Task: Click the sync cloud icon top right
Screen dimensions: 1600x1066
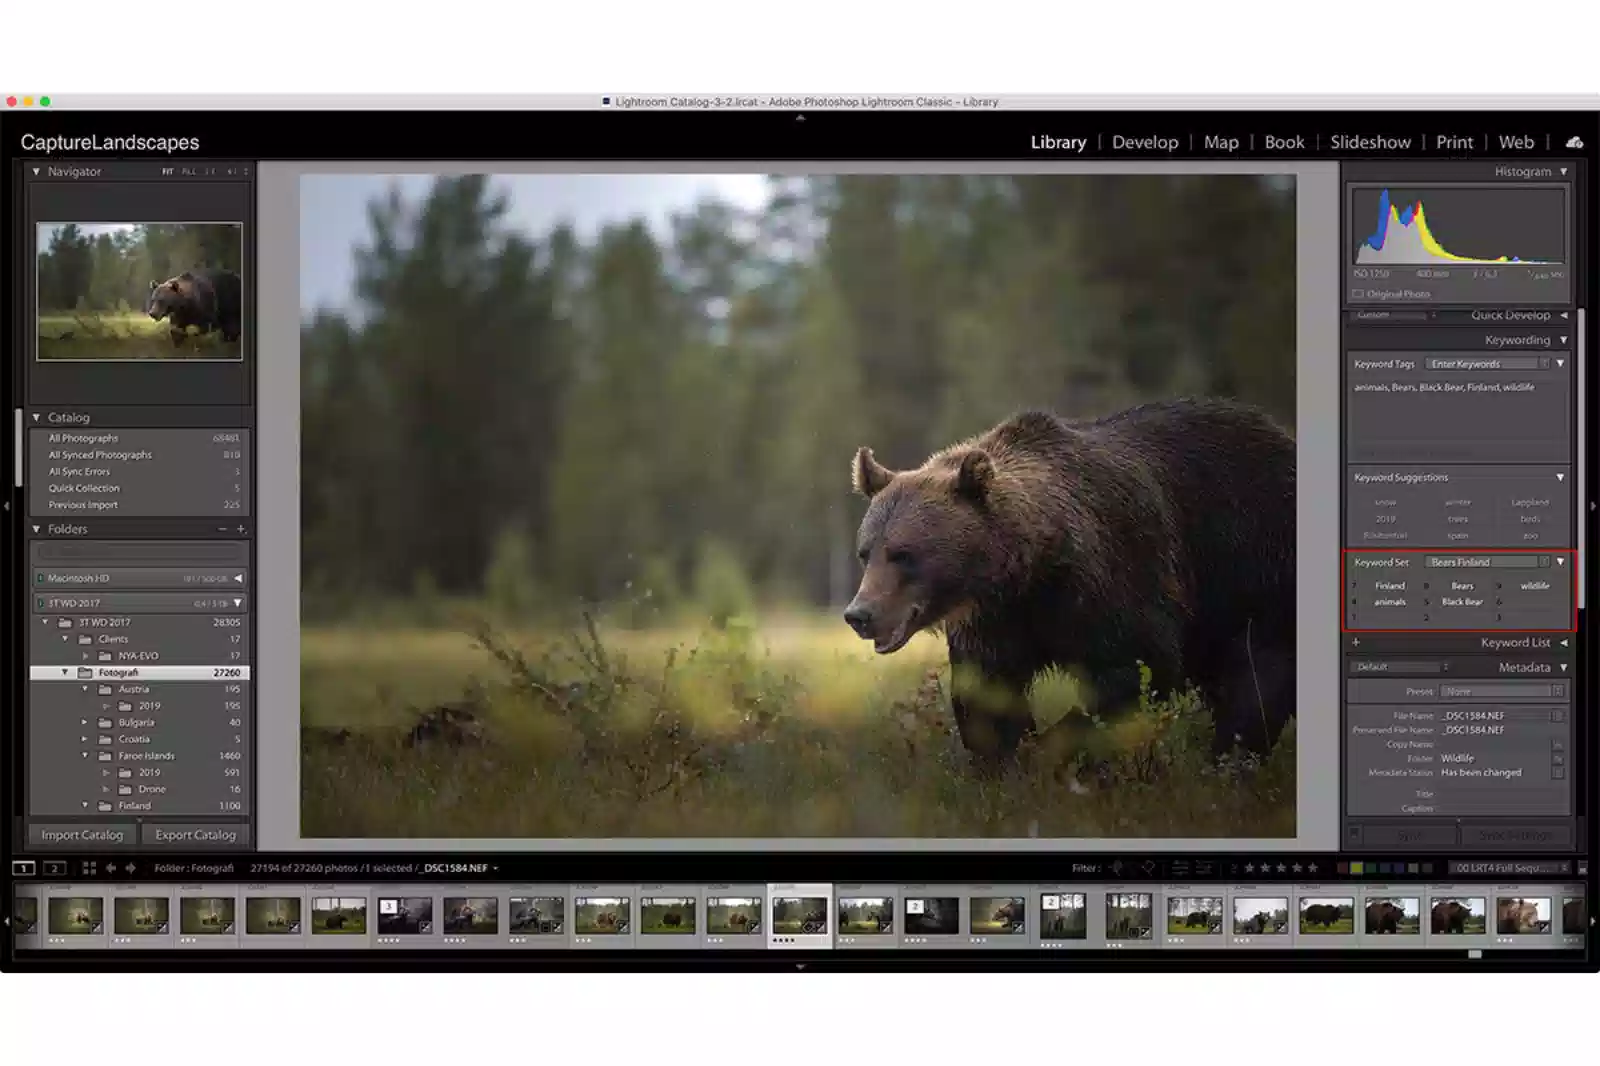Action: (x=1575, y=143)
